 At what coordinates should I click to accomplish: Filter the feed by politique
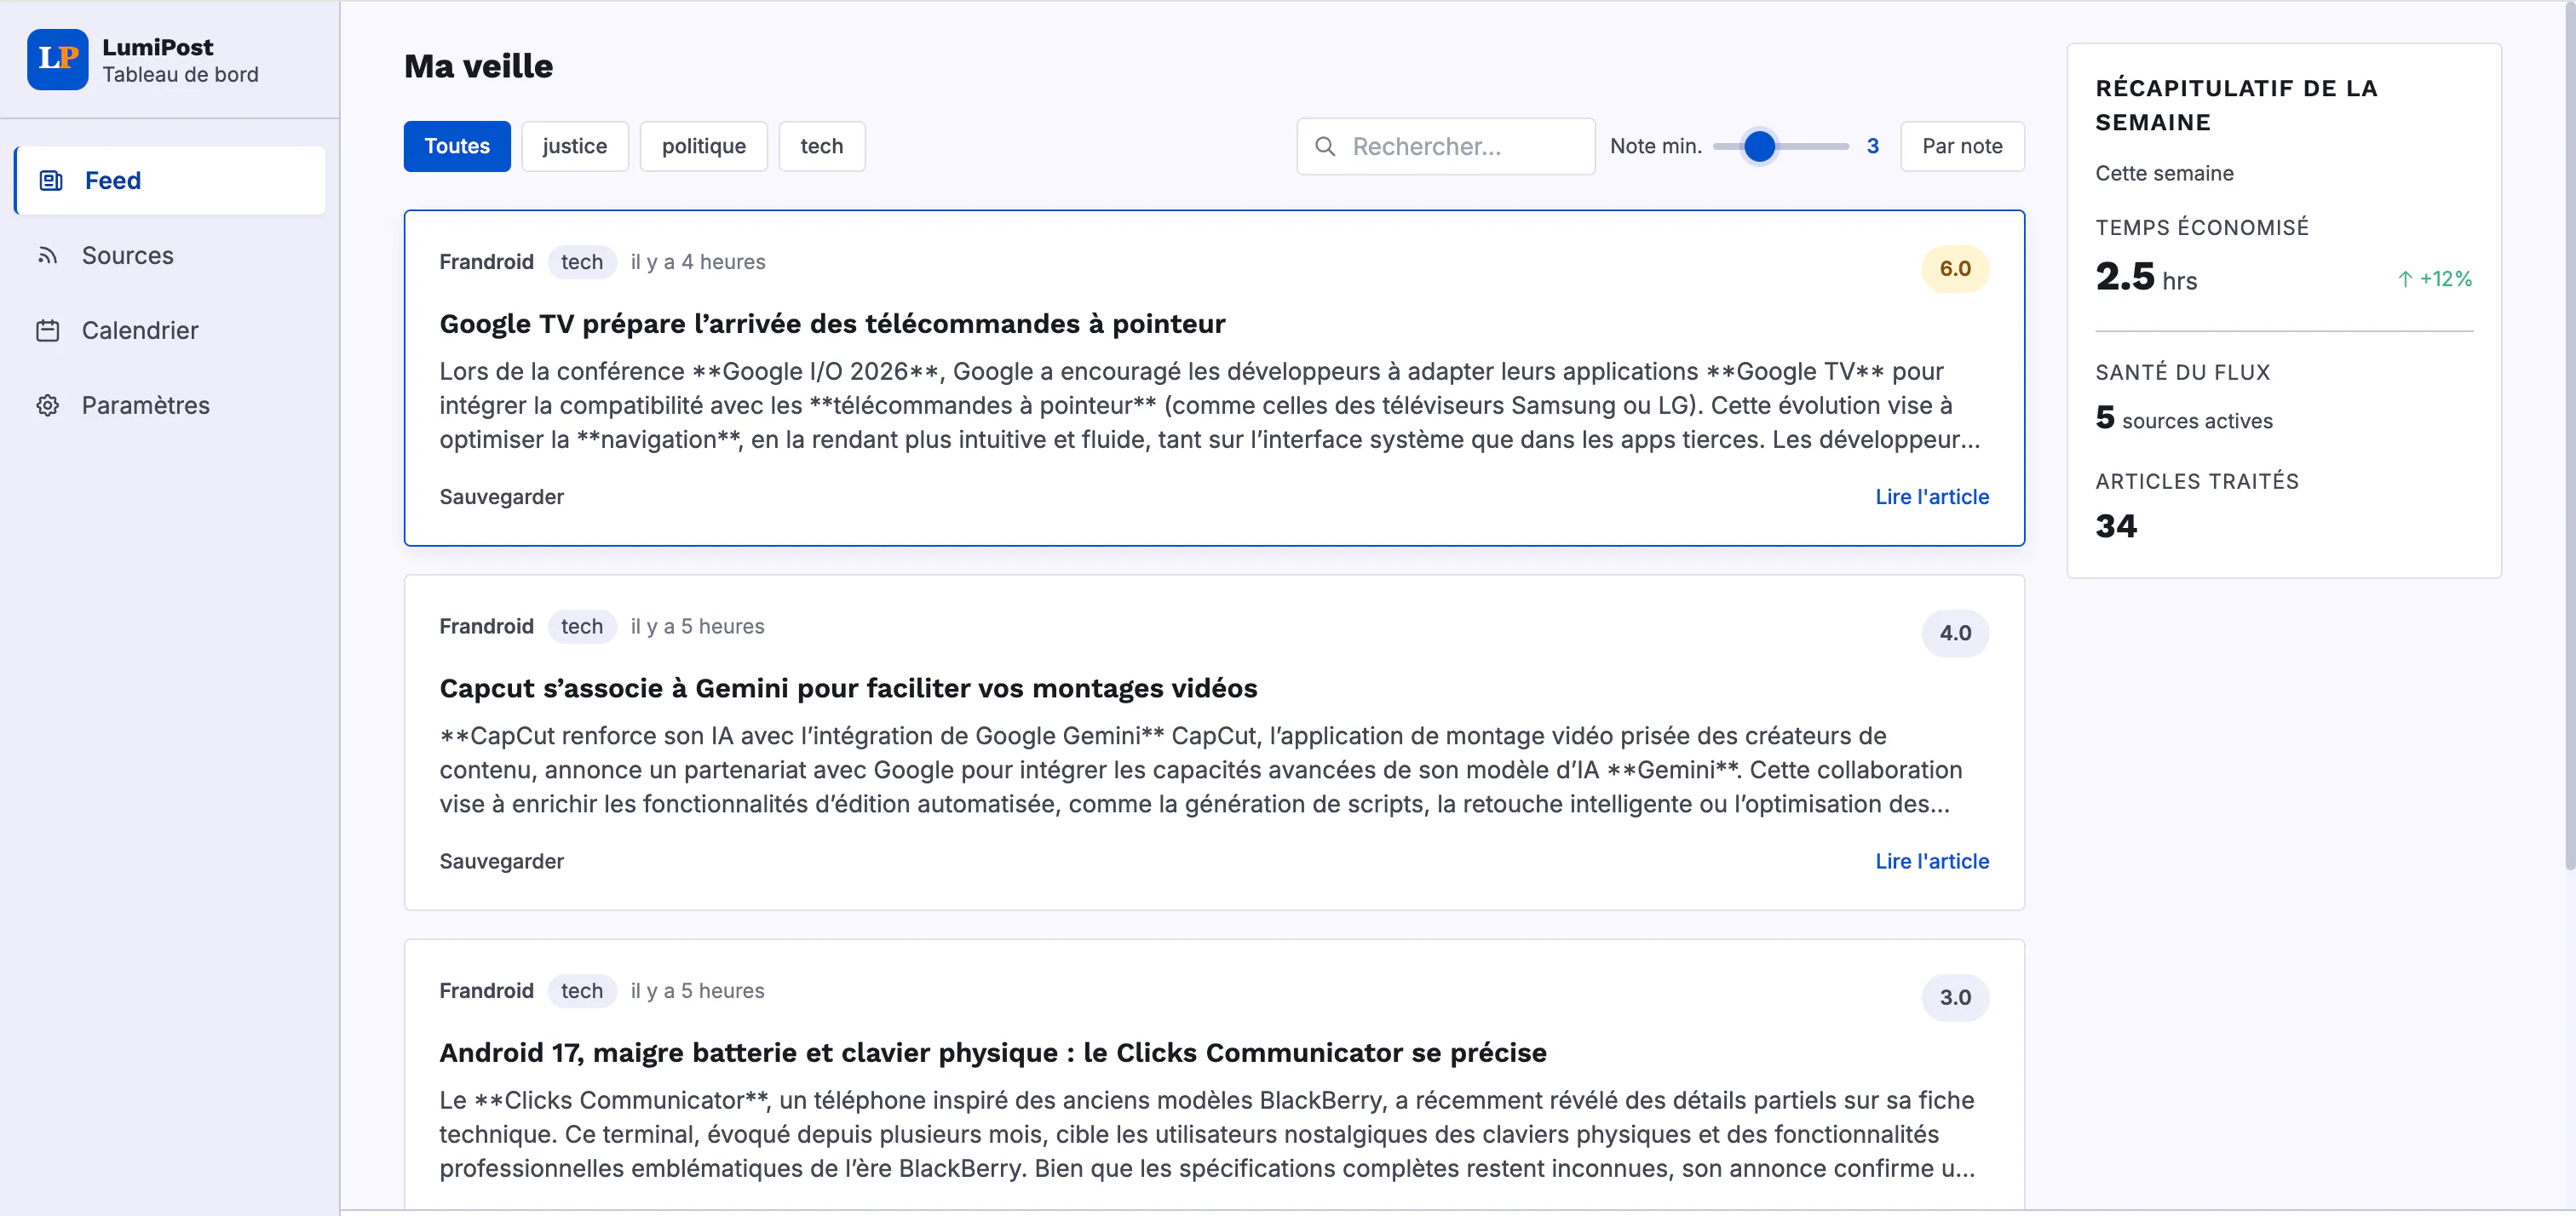click(704, 147)
